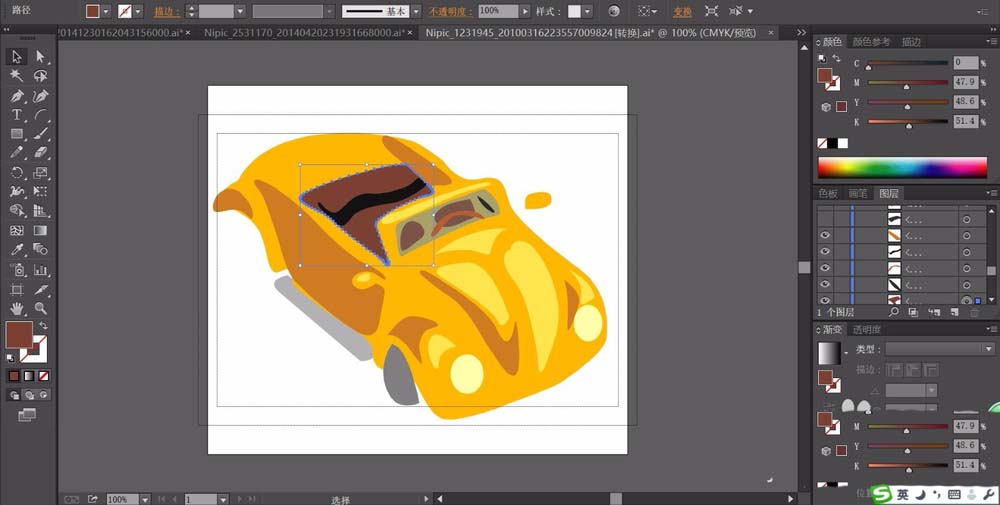Activate the Hand tool

(17, 309)
